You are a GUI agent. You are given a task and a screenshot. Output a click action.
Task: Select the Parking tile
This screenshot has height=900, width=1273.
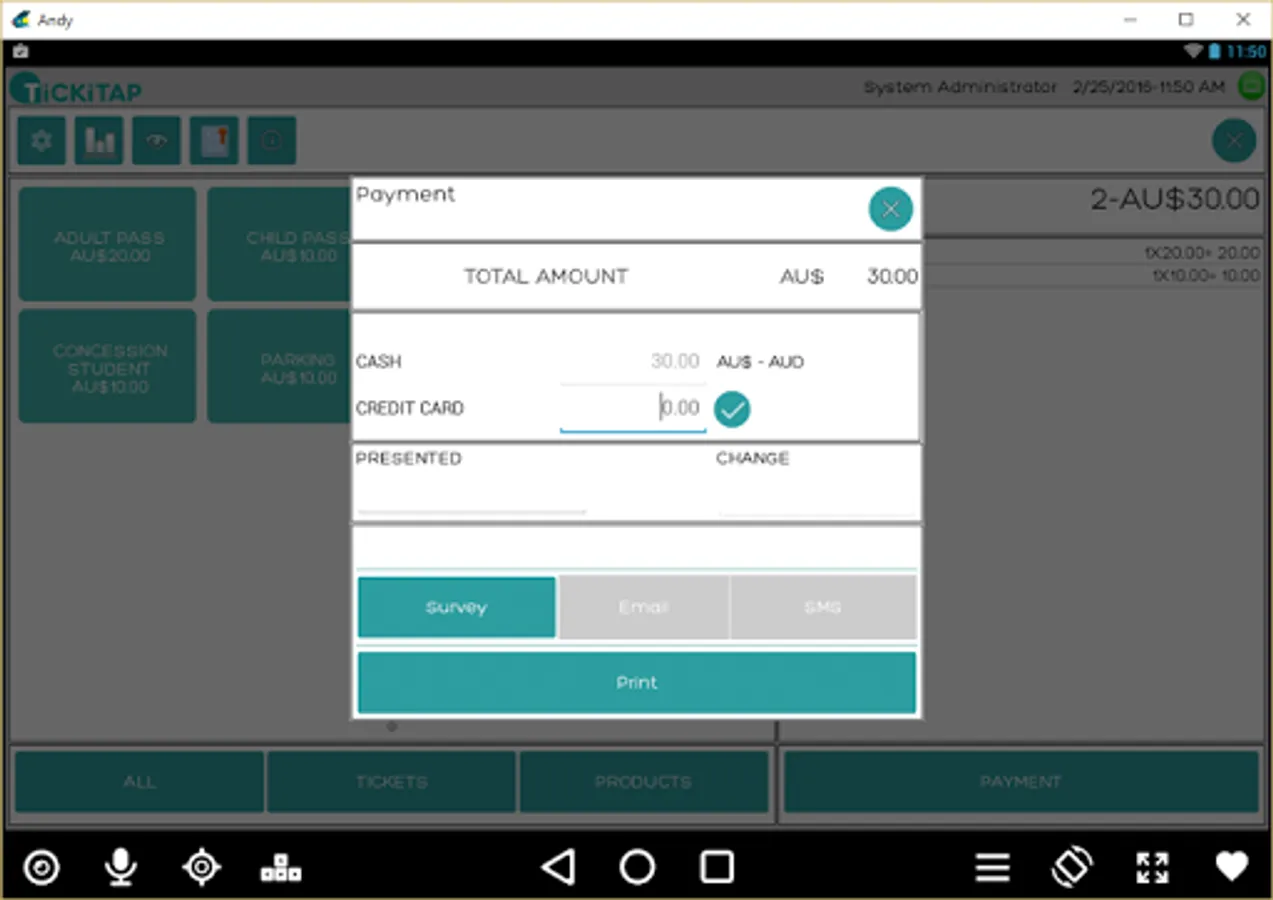click(279, 366)
